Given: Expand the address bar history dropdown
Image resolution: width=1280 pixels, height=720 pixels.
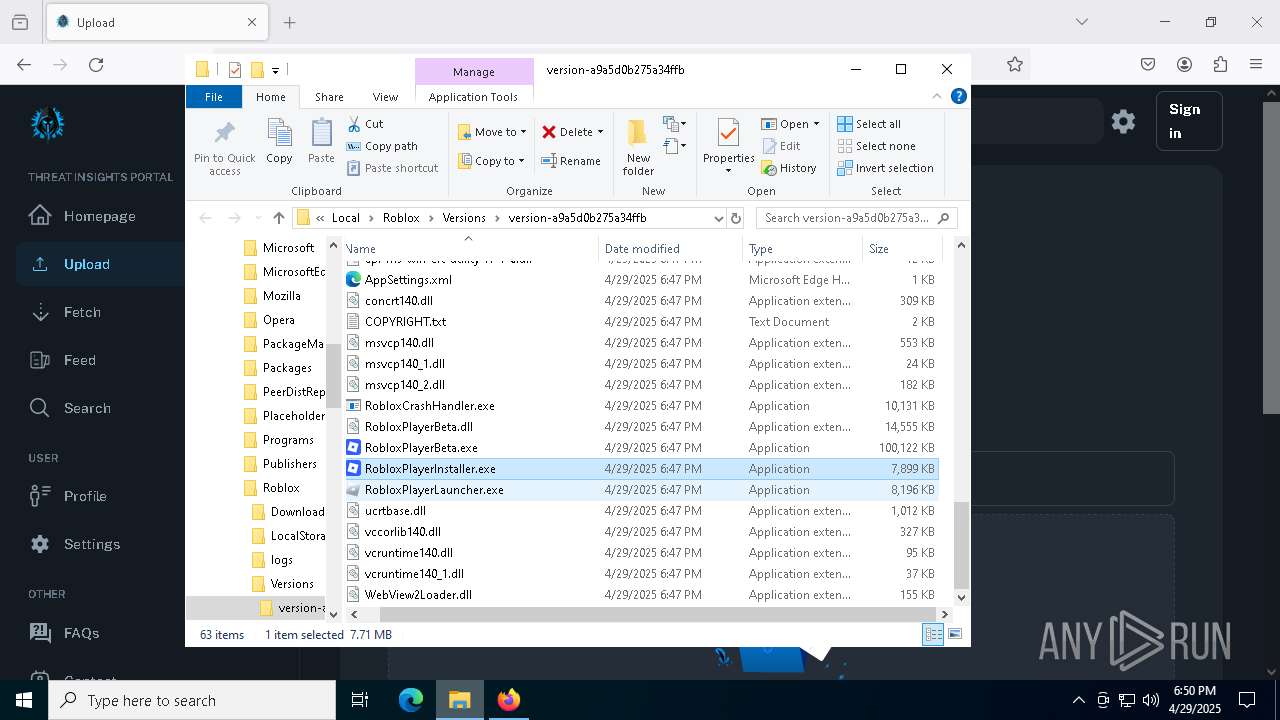Looking at the screenshot, I should (718, 218).
